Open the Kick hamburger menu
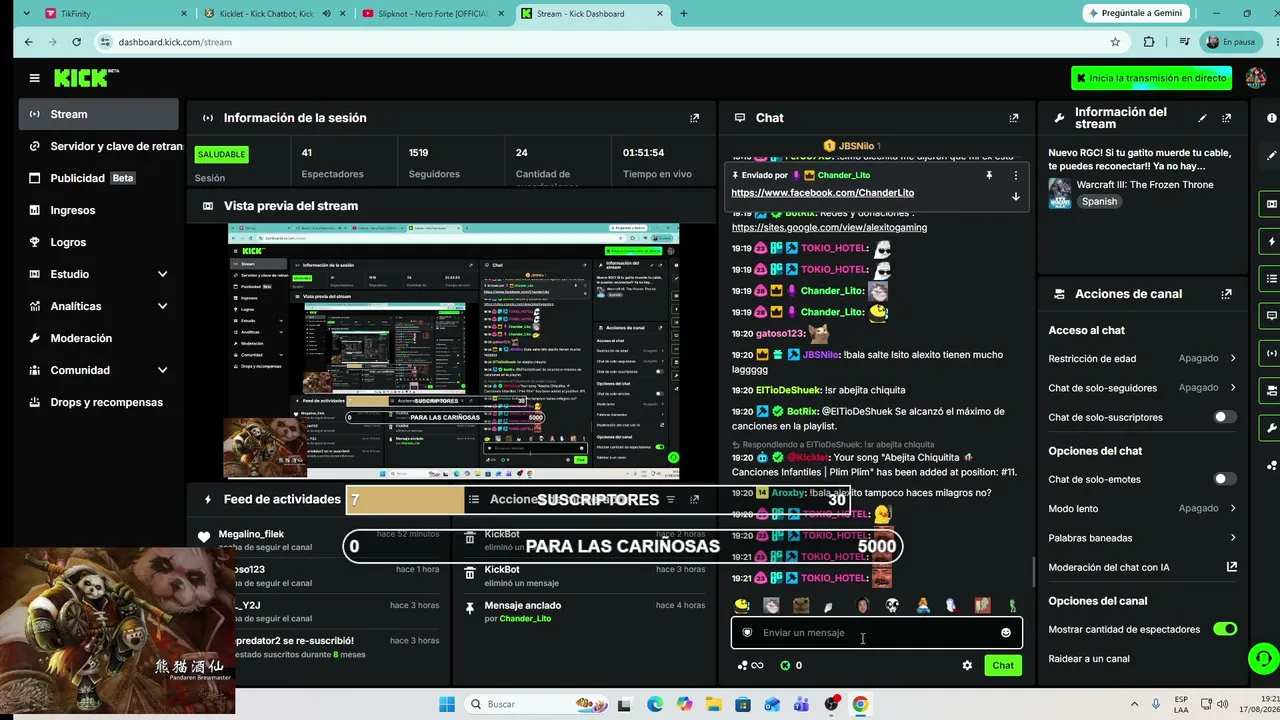Screen dimensions: 1280x720 coord(35,78)
